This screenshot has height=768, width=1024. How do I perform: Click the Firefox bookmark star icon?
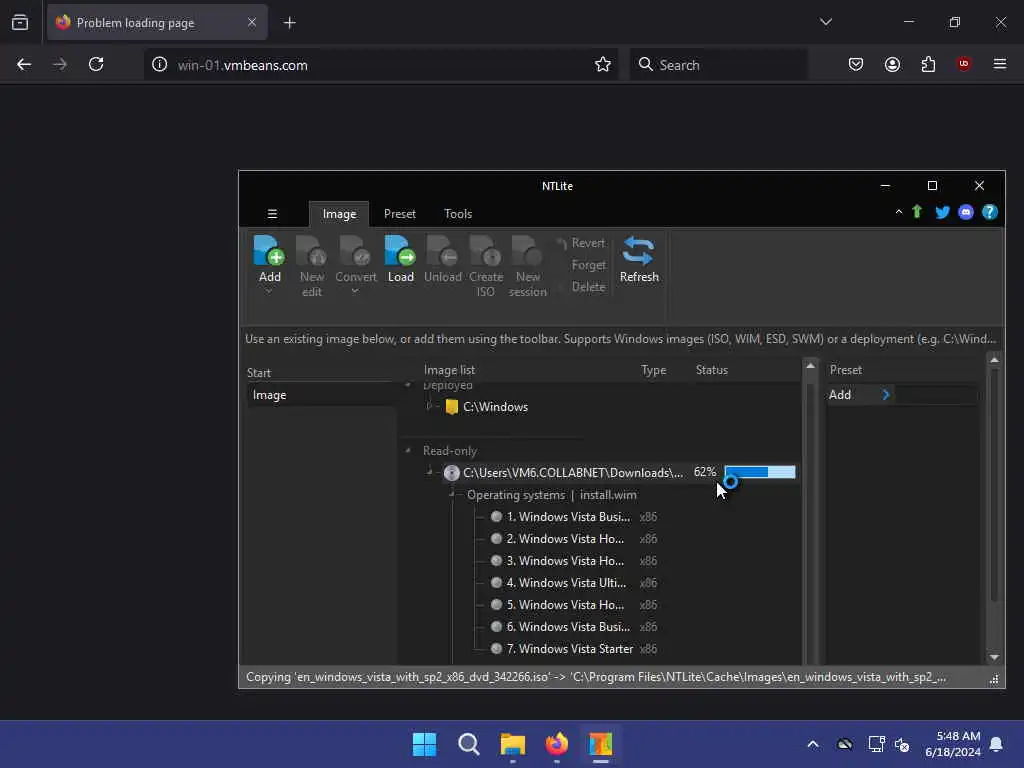602,64
